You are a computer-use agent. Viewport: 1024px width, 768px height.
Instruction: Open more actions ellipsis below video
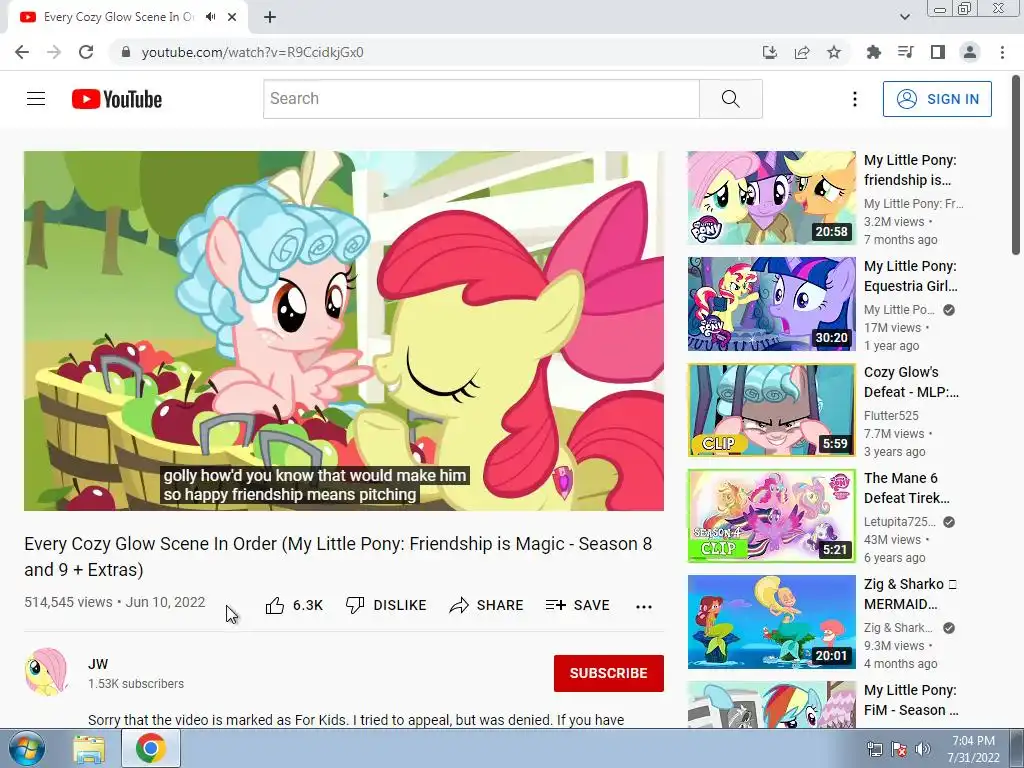[x=644, y=607]
